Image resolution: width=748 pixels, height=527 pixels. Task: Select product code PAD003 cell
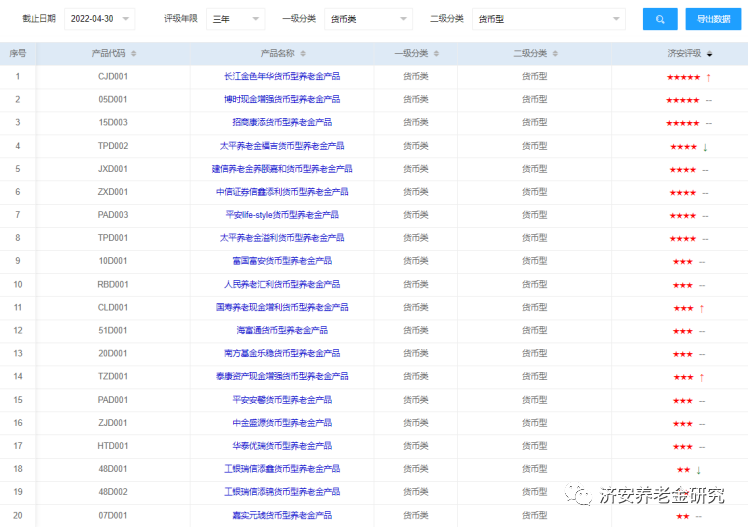(x=113, y=215)
